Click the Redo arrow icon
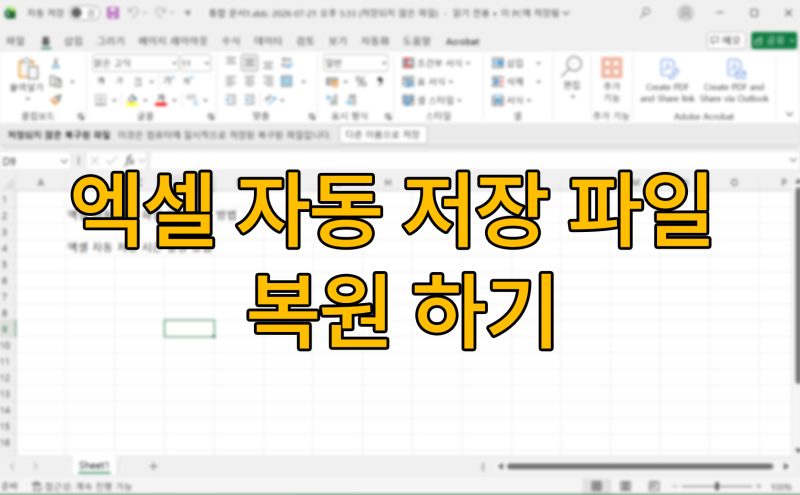This screenshot has height=495, width=800. [161, 13]
